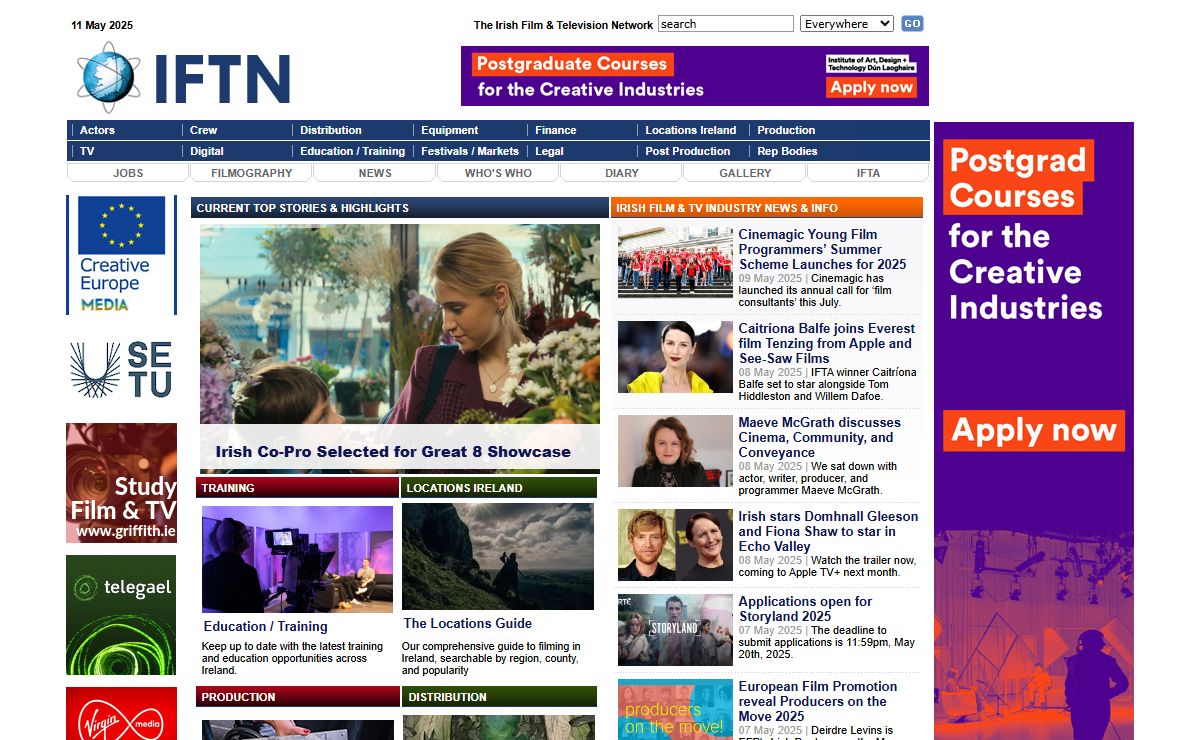Click the IFTN globe logo
1200x740 pixels.
[109, 77]
